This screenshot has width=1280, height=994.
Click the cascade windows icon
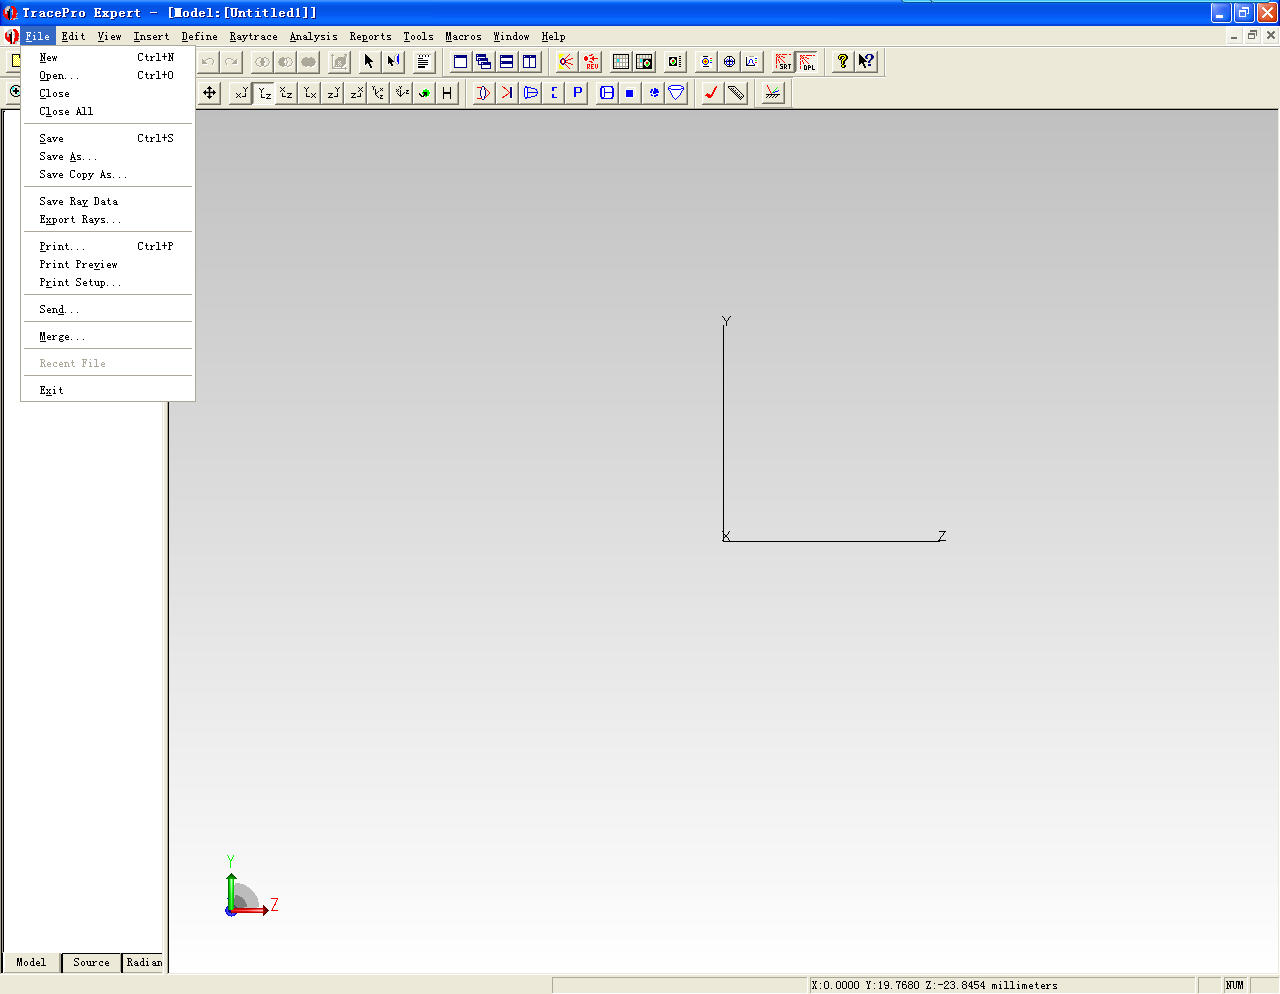483,62
